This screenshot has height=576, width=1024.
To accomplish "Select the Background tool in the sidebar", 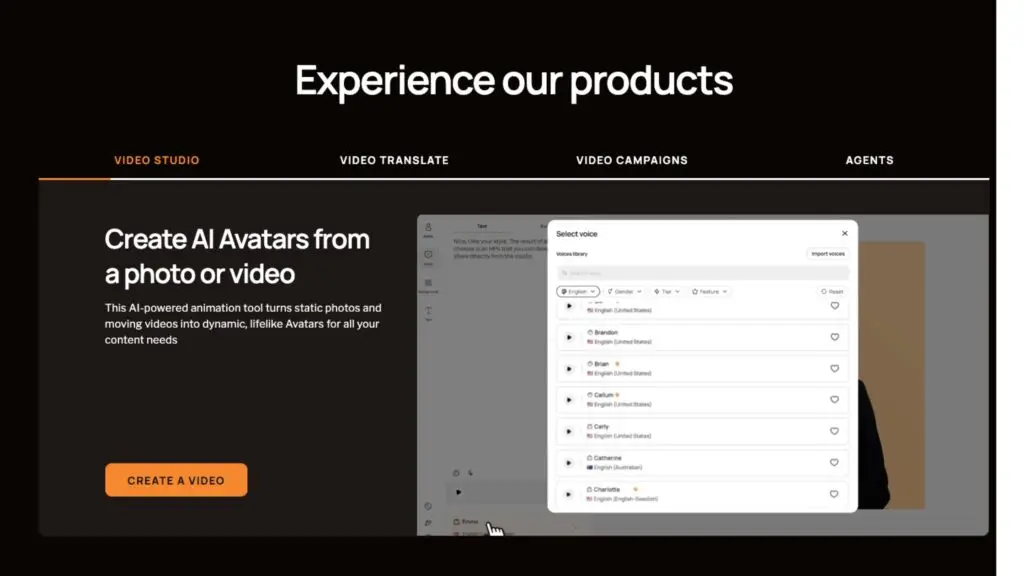I will (x=429, y=284).
